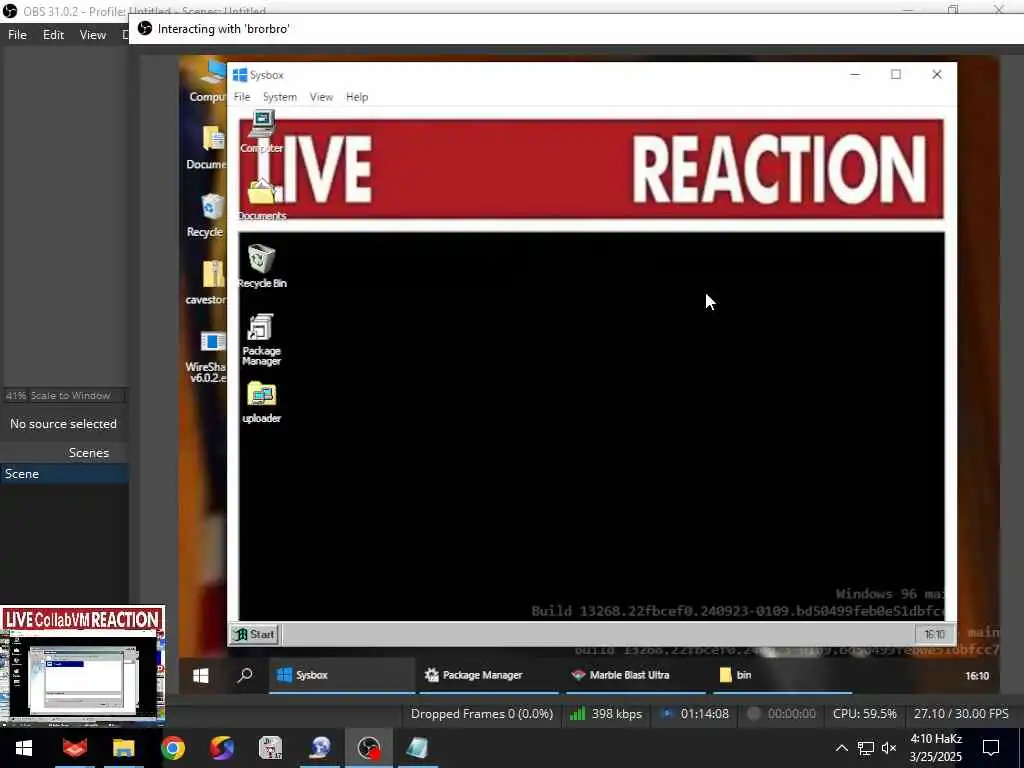This screenshot has width=1024, height=768.
Task: Open the 41% Scale to Window dropdown
Action: point(64,395)
